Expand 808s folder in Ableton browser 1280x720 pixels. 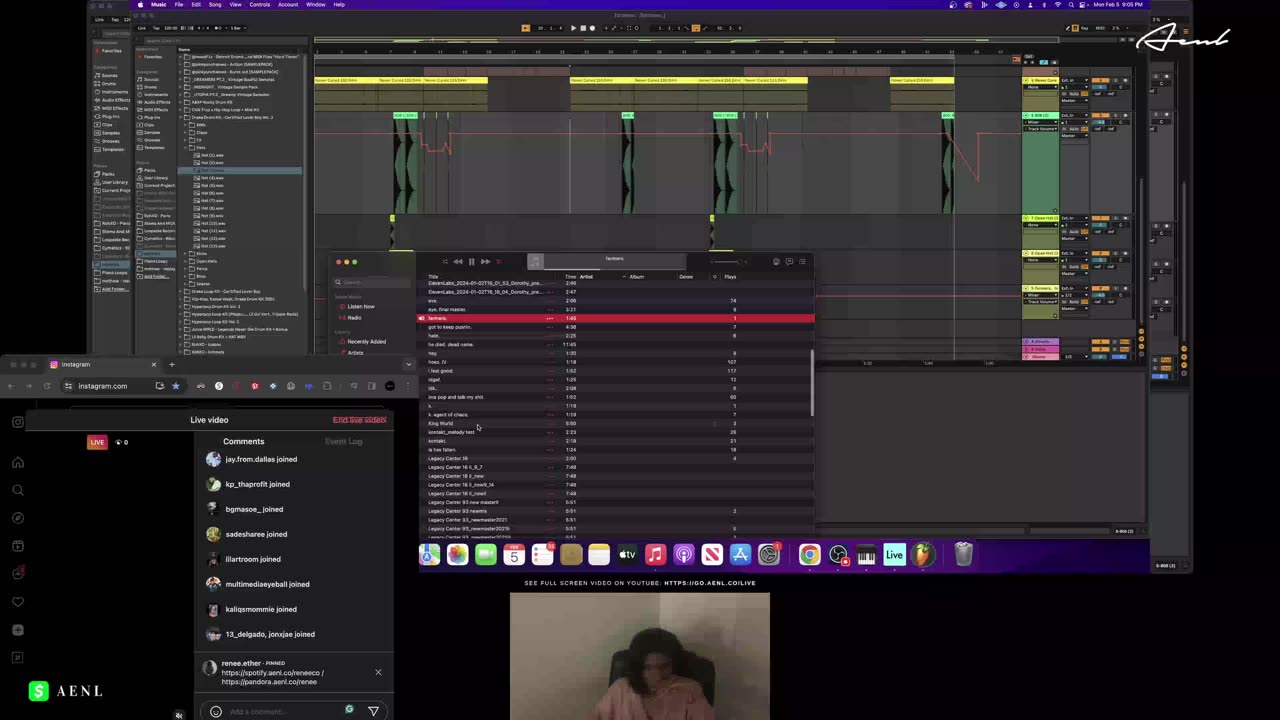pos(185,125)
